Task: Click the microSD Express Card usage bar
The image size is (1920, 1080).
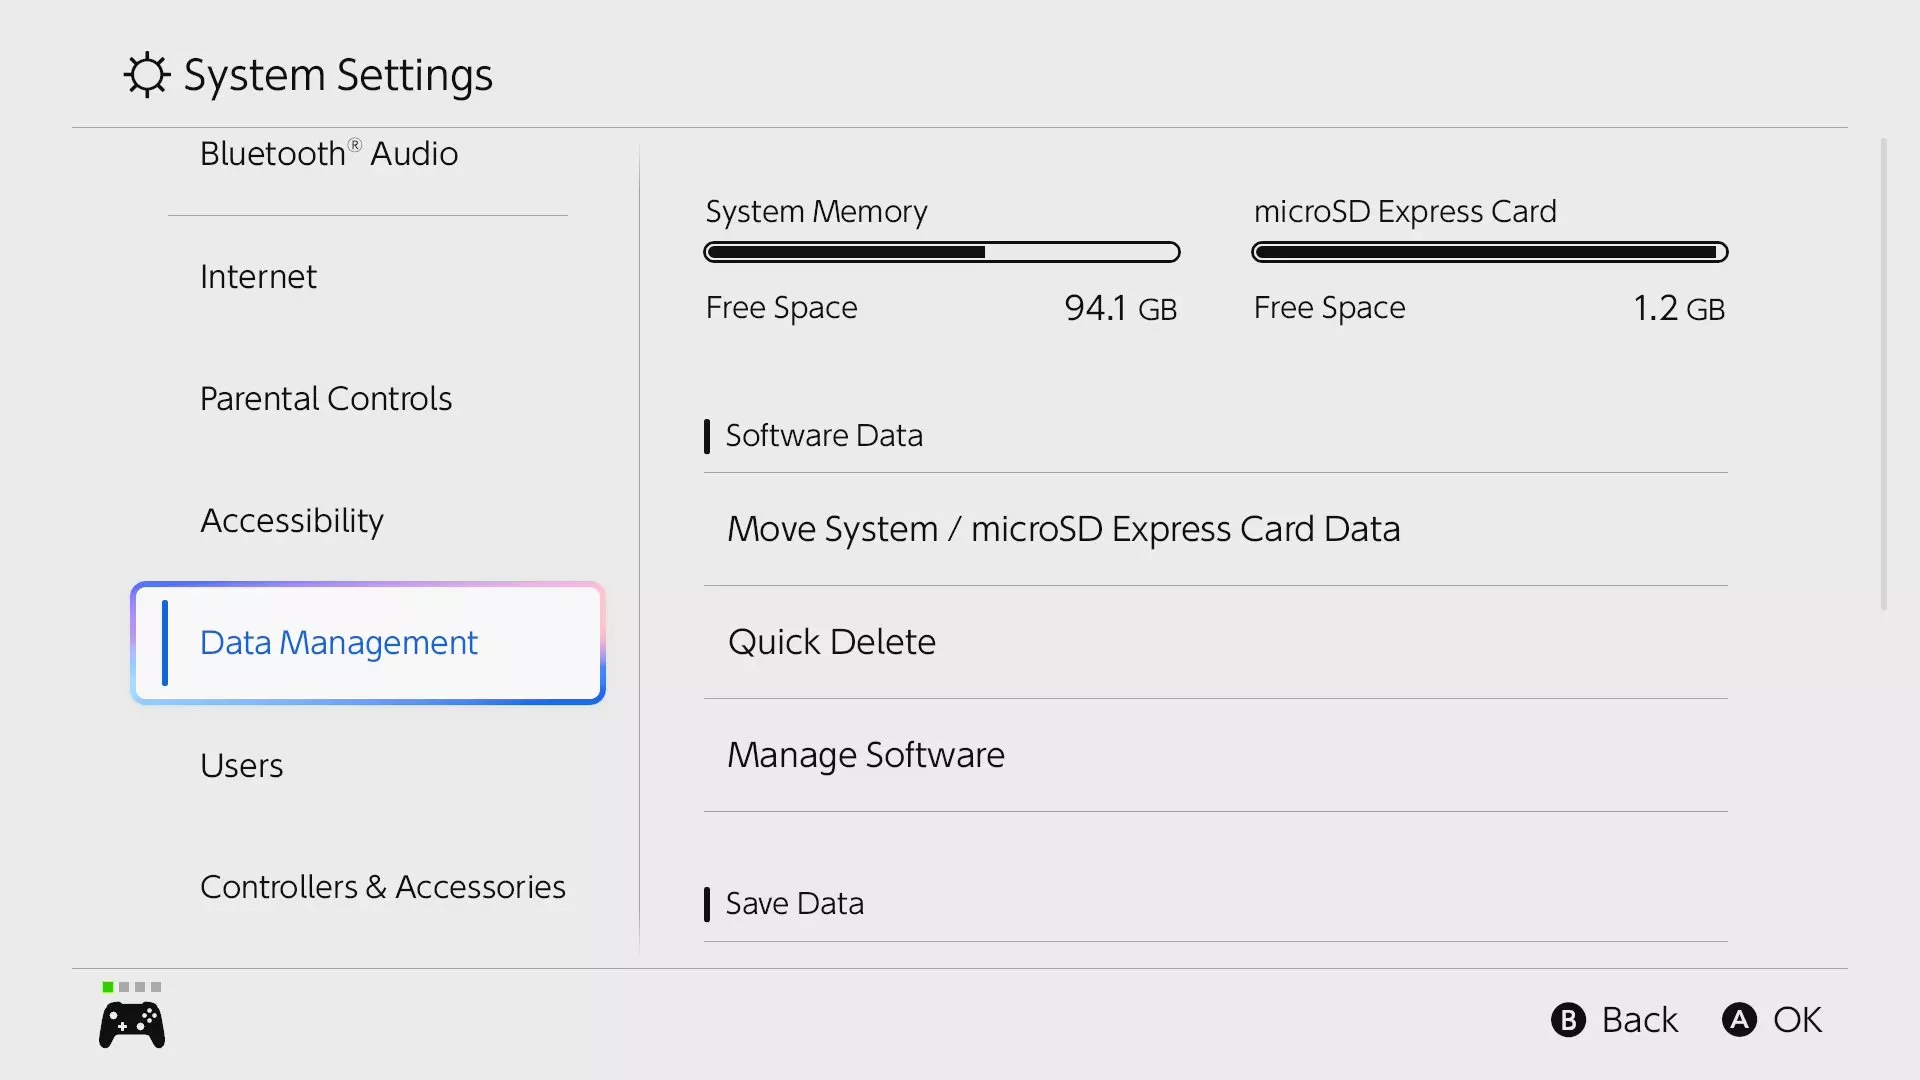Action: pyautogui.click(x=1489, y=252)
